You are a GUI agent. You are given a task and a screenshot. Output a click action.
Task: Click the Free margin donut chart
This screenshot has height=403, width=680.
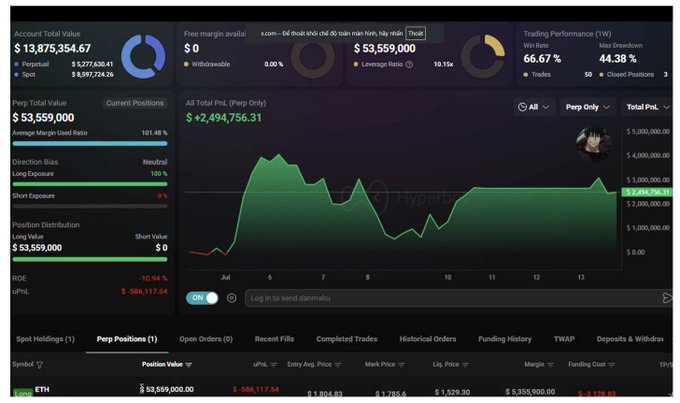point(313,57)
